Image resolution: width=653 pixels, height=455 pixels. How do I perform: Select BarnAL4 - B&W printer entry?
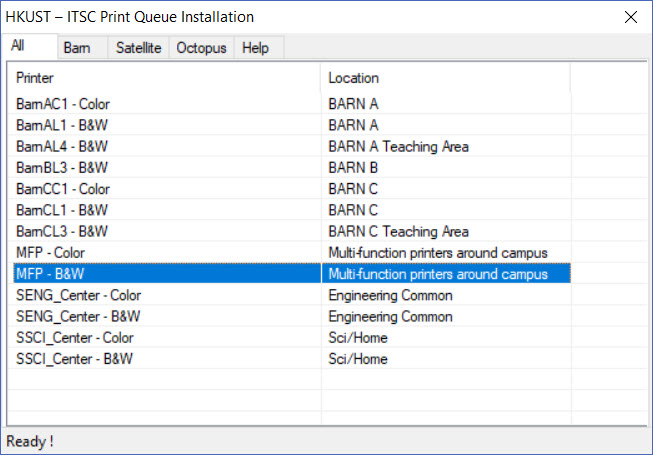62,146
